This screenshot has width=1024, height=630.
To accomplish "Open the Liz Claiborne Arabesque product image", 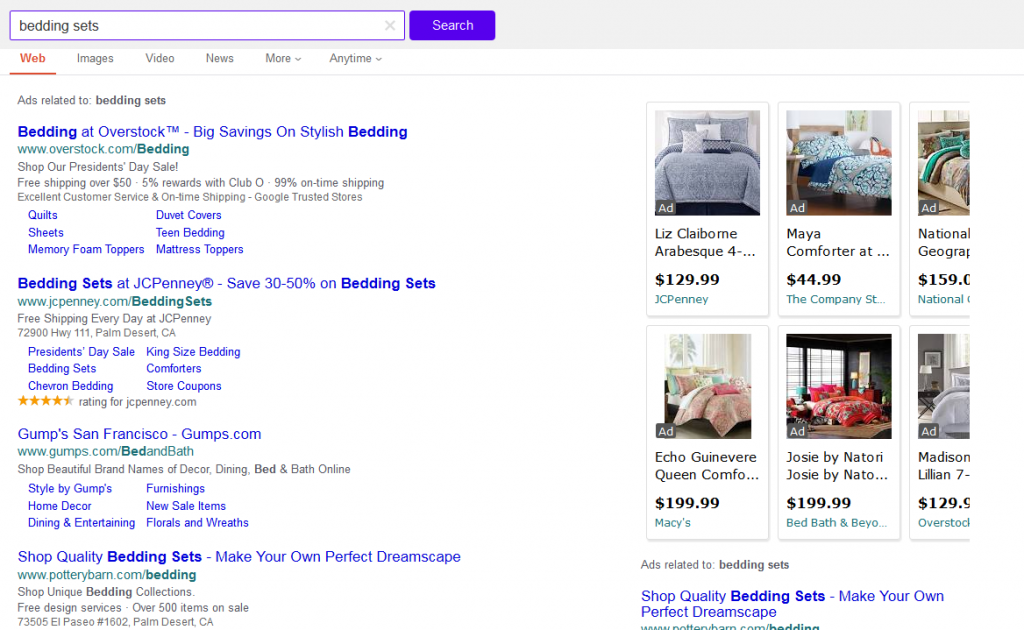I will coord(707,162).
